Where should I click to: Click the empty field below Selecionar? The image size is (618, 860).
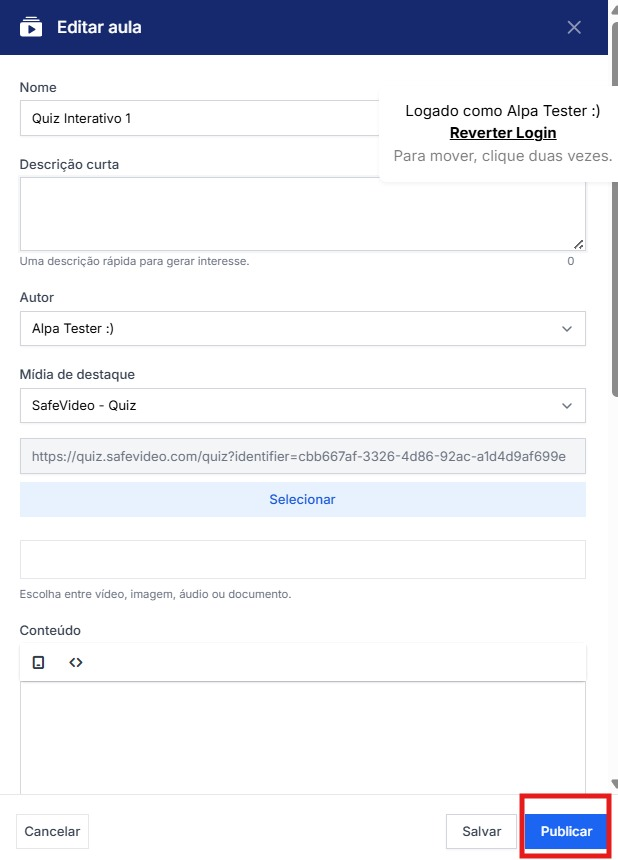(302, 559)
